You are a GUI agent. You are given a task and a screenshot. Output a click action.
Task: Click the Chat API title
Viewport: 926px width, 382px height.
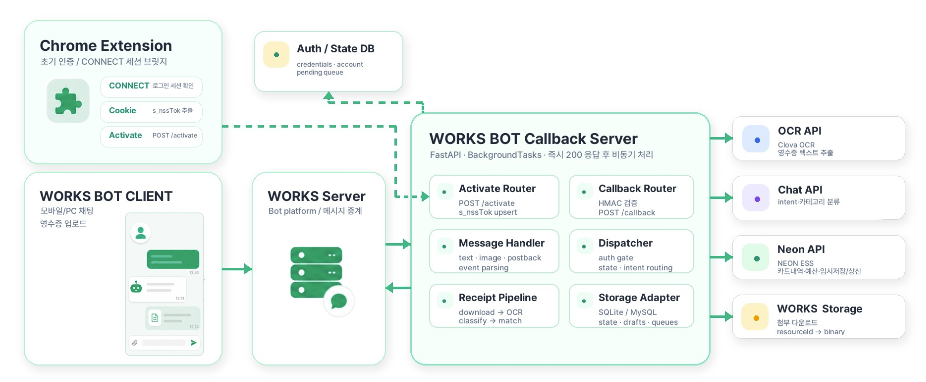[x=800, y=190]
